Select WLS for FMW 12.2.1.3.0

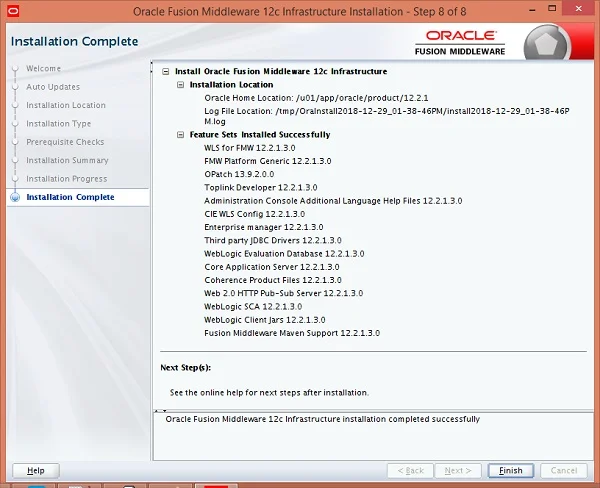(x=249, y=148)
